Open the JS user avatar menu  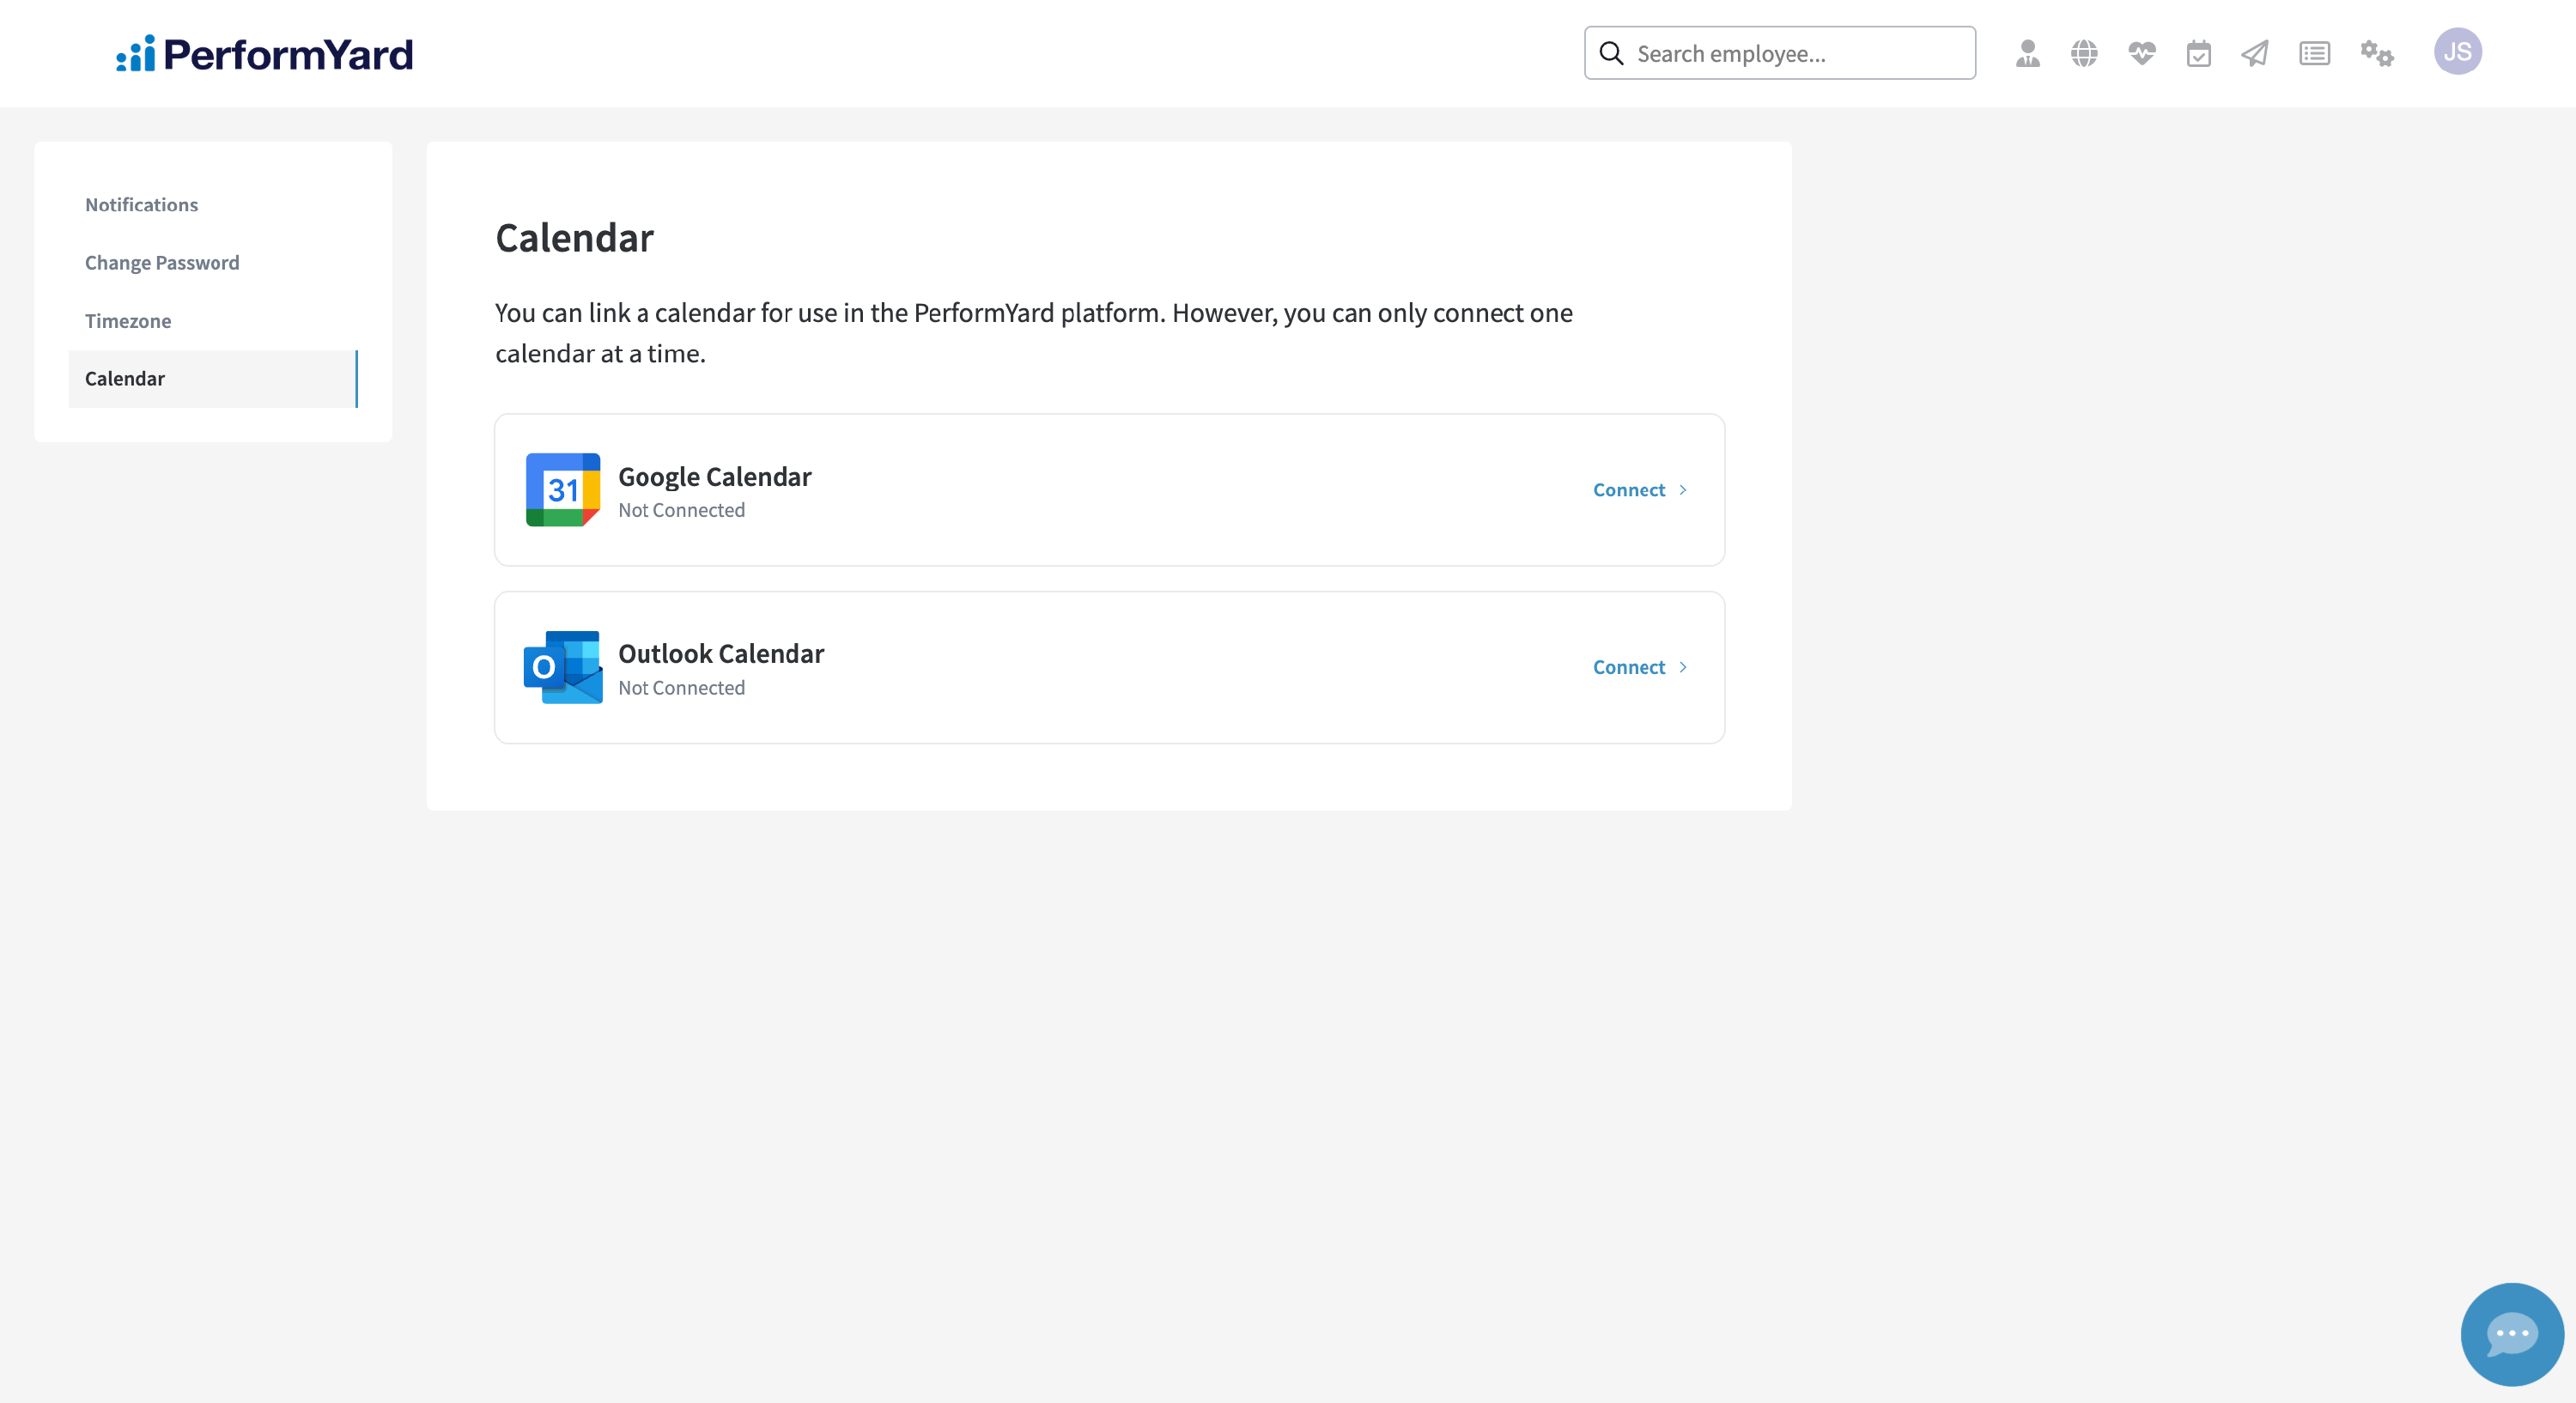click(2457, 52)
